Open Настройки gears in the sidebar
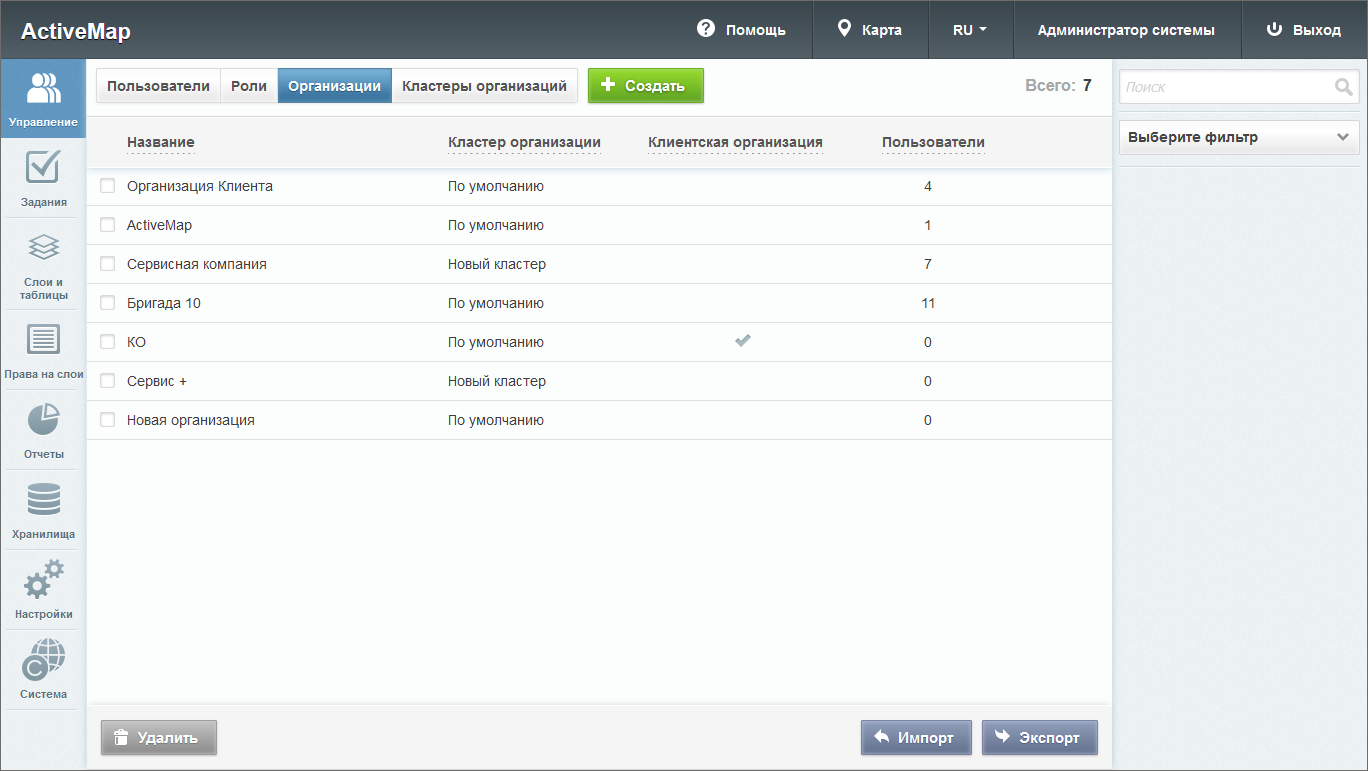This screenshot has height=771, width=1368. click(x=43, y=590)
